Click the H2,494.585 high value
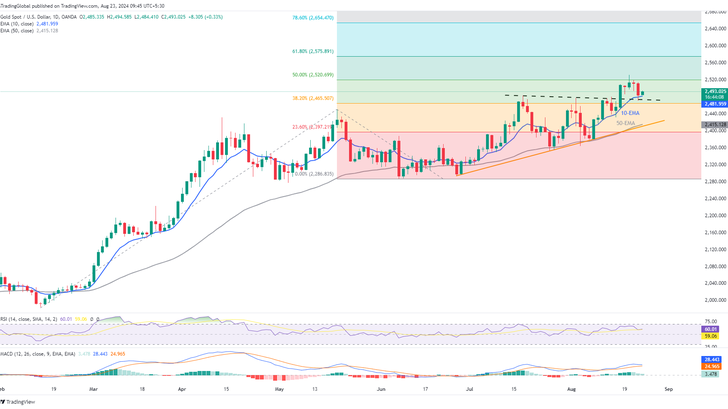 [119, 17]
